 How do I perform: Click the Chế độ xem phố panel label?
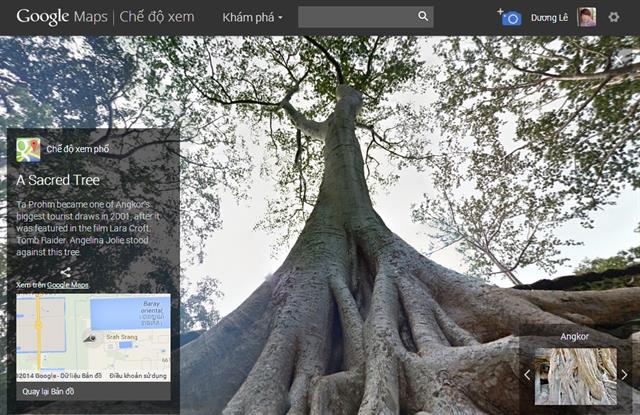(x=77, y=149)
